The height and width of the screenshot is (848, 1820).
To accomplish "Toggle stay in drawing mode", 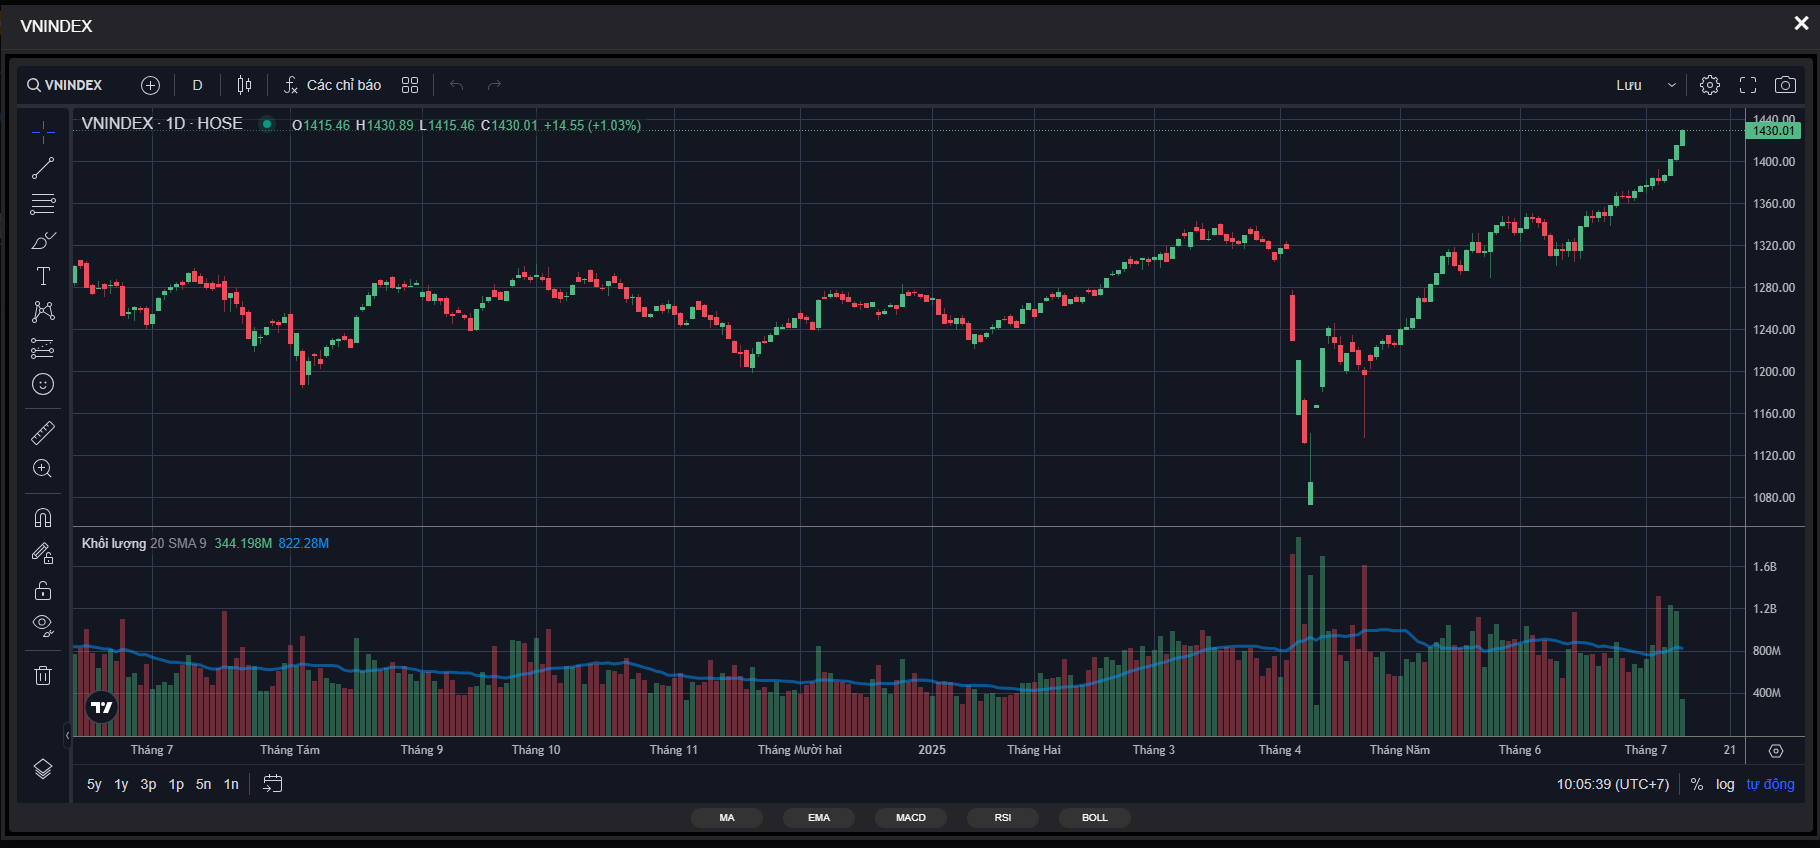I will pyautogui.click(x=43, y=554).
